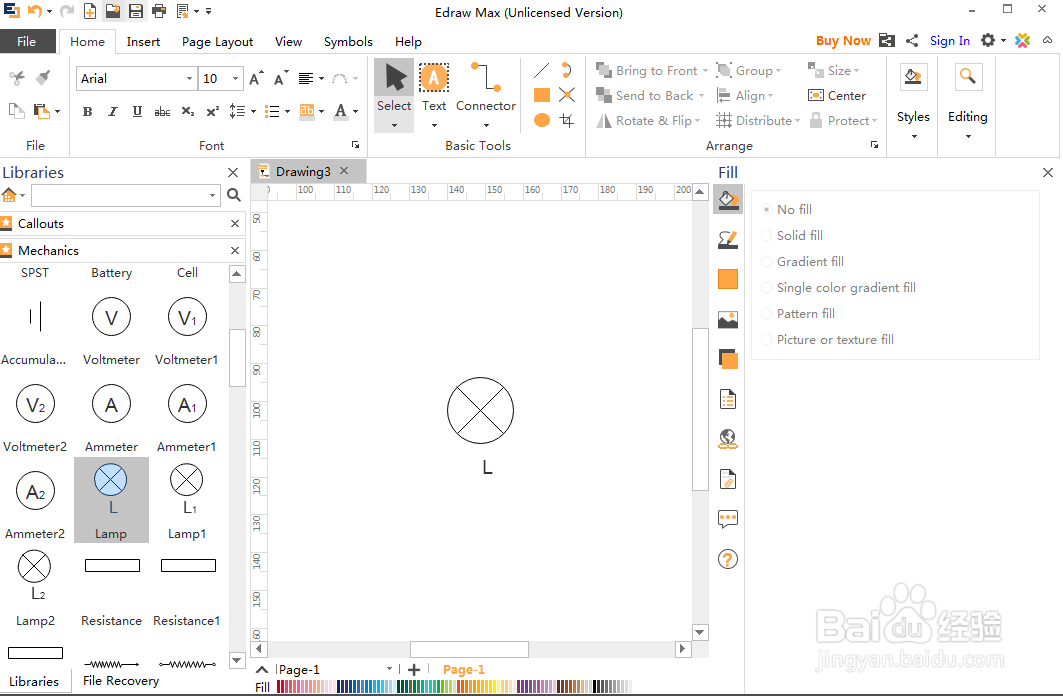The image size is (1063, 696).
Task: Toggle Bold formatting
Action: click(x=87, y=111)
